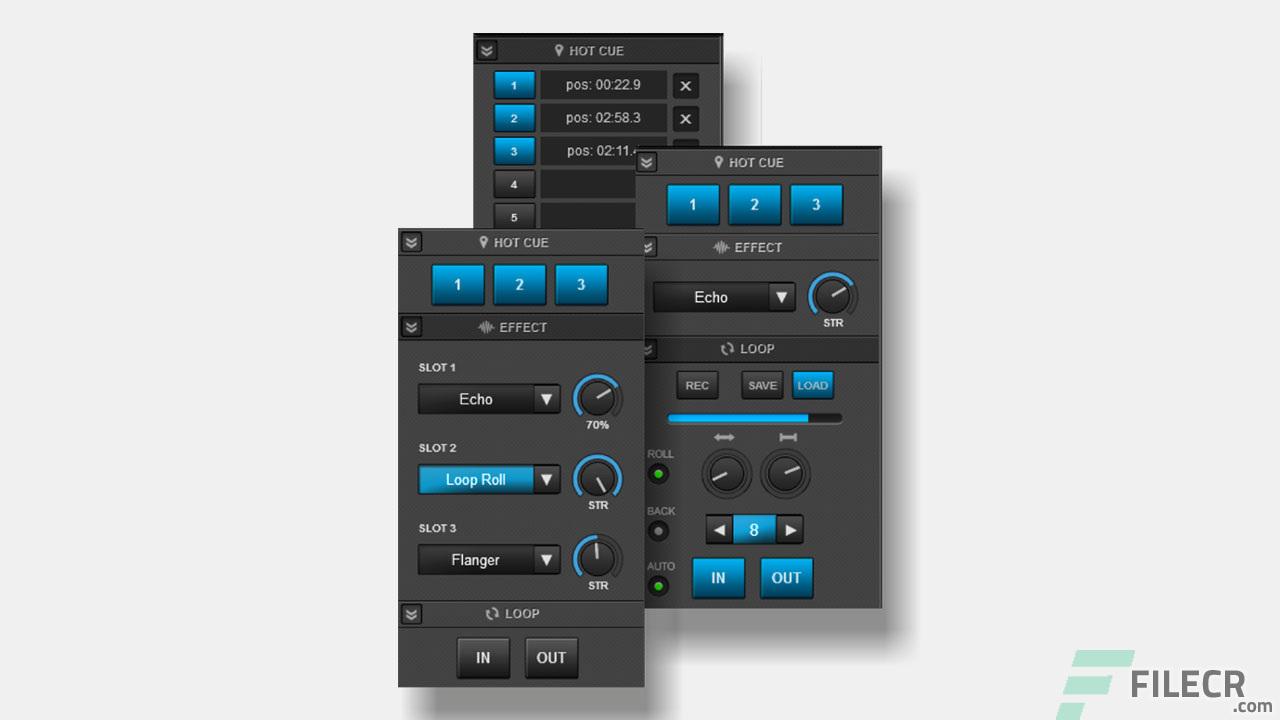Screen dimensions: 1280x720
Task: Trigger hot cue 2 in SLOT panel
Action: coord(519,285)
